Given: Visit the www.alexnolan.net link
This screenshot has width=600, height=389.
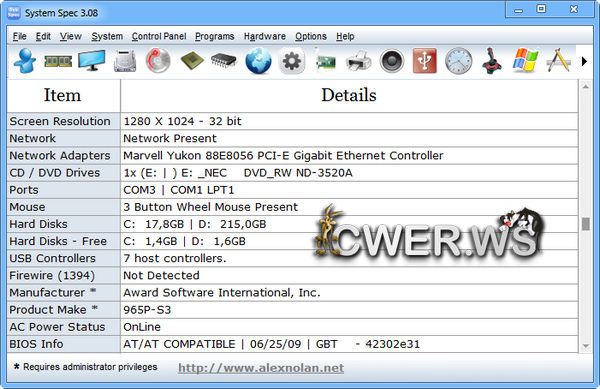Looking at the screenshot, I should [x=261, y=368].
